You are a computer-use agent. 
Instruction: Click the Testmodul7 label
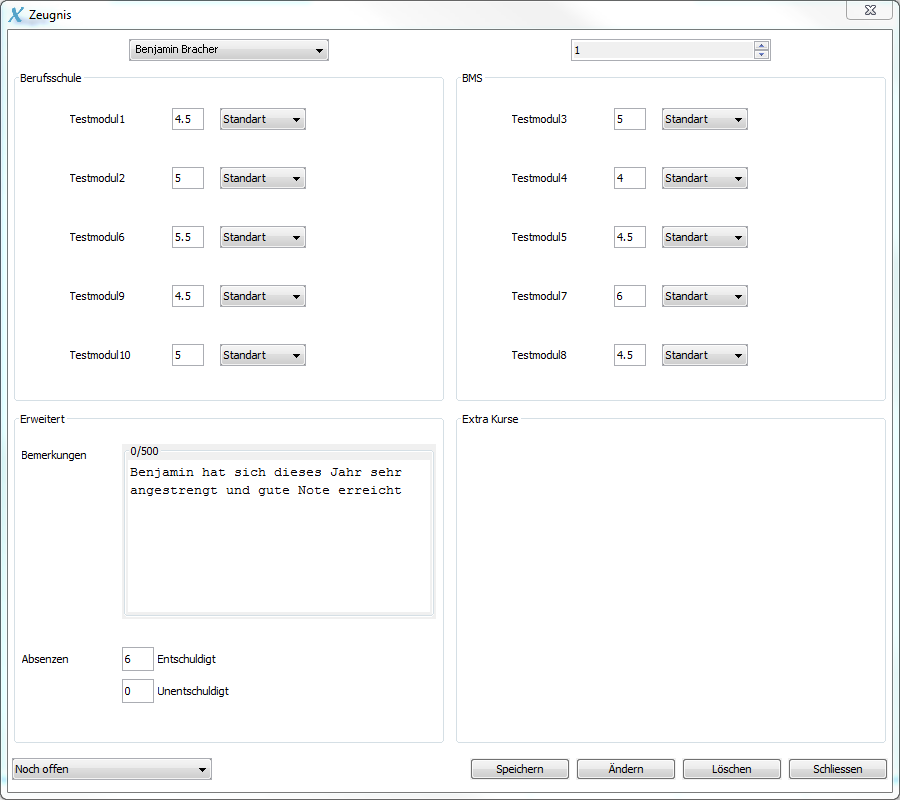539,296
